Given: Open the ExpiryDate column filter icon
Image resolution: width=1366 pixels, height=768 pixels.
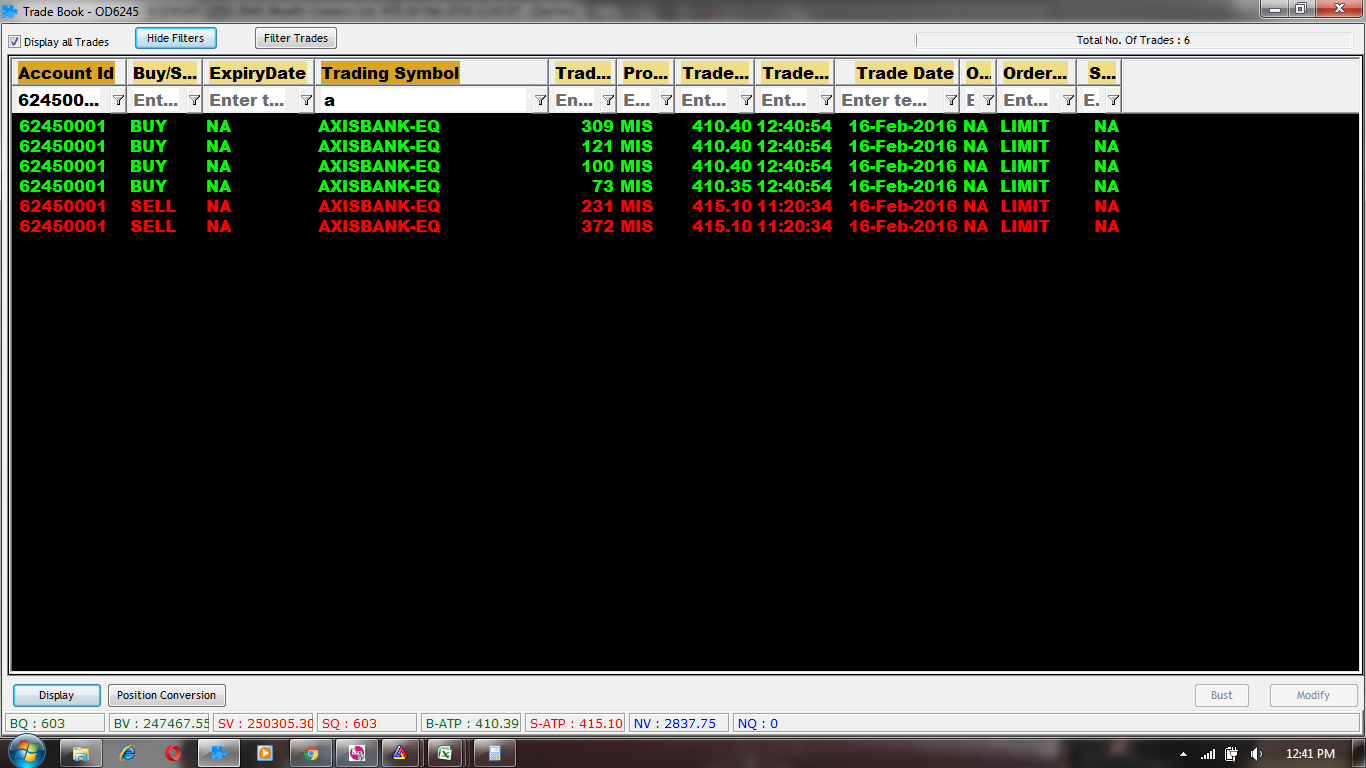Looking at the screenshot, I should click(x=306, y=100).
